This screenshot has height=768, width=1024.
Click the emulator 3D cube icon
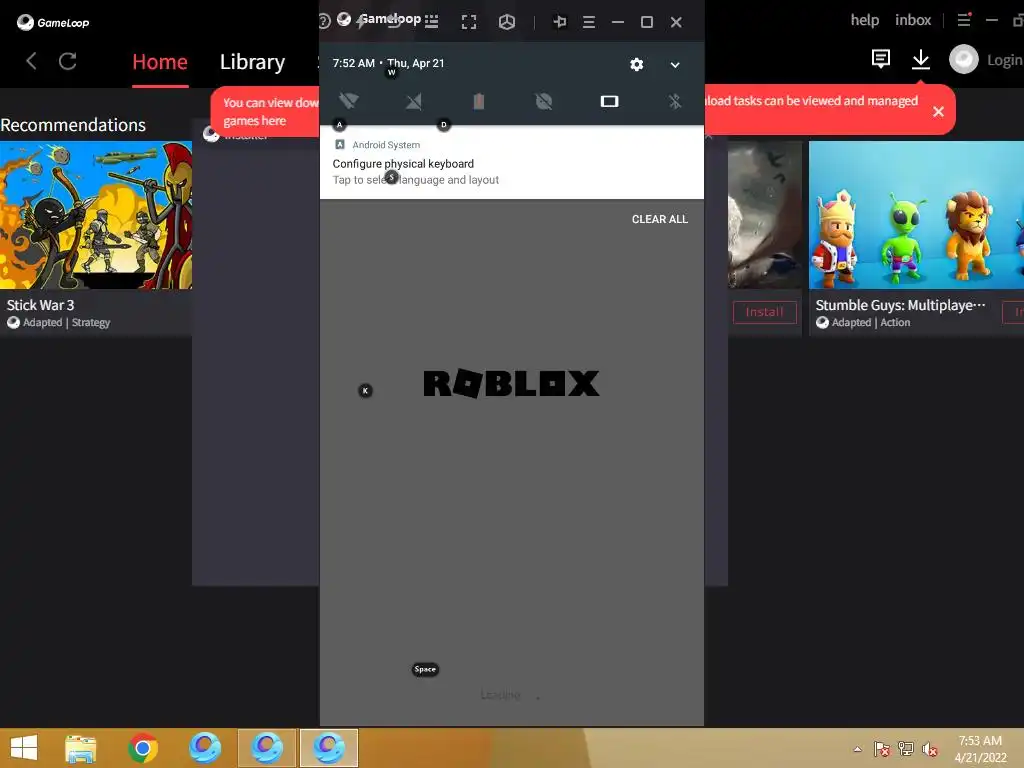[x=507, y=22]
